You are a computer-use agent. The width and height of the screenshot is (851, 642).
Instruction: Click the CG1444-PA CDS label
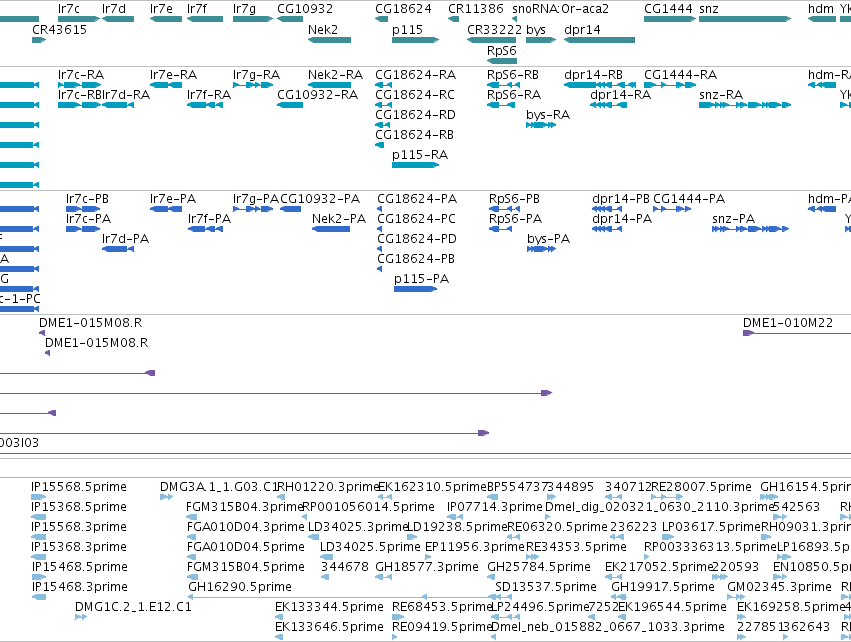click(x=689, y=199)
